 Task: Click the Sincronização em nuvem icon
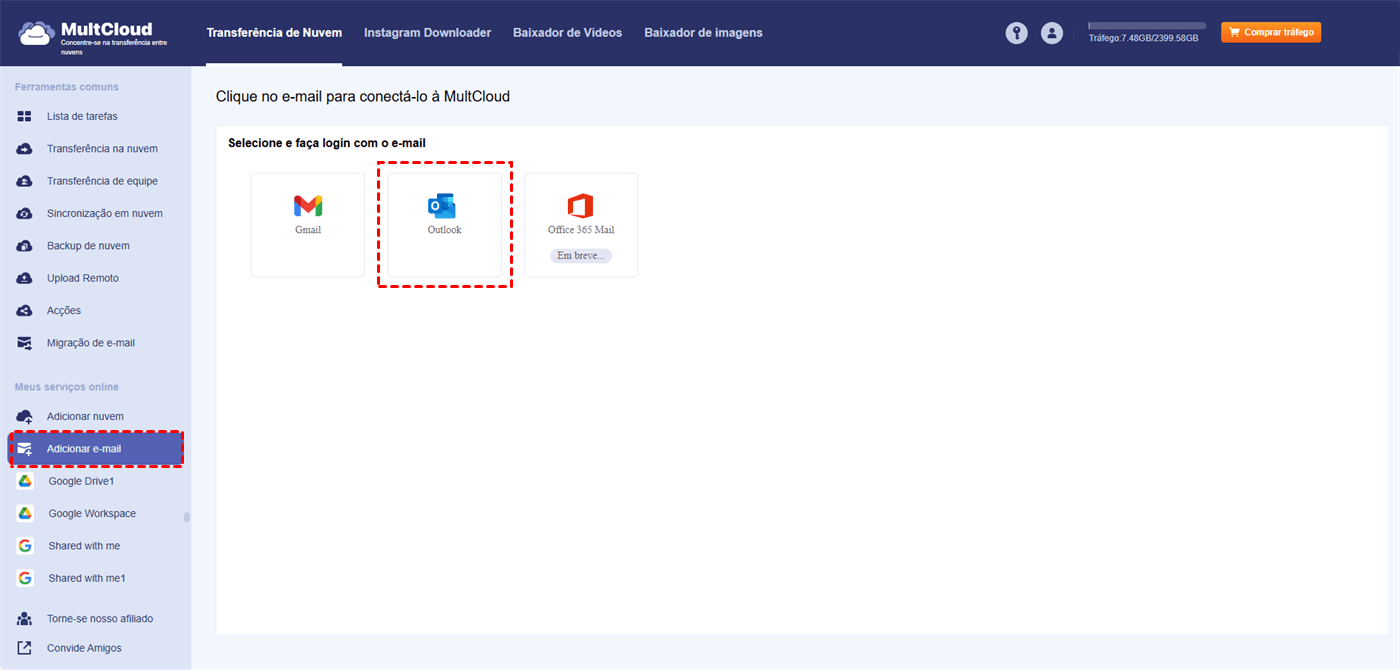(25, 213)
